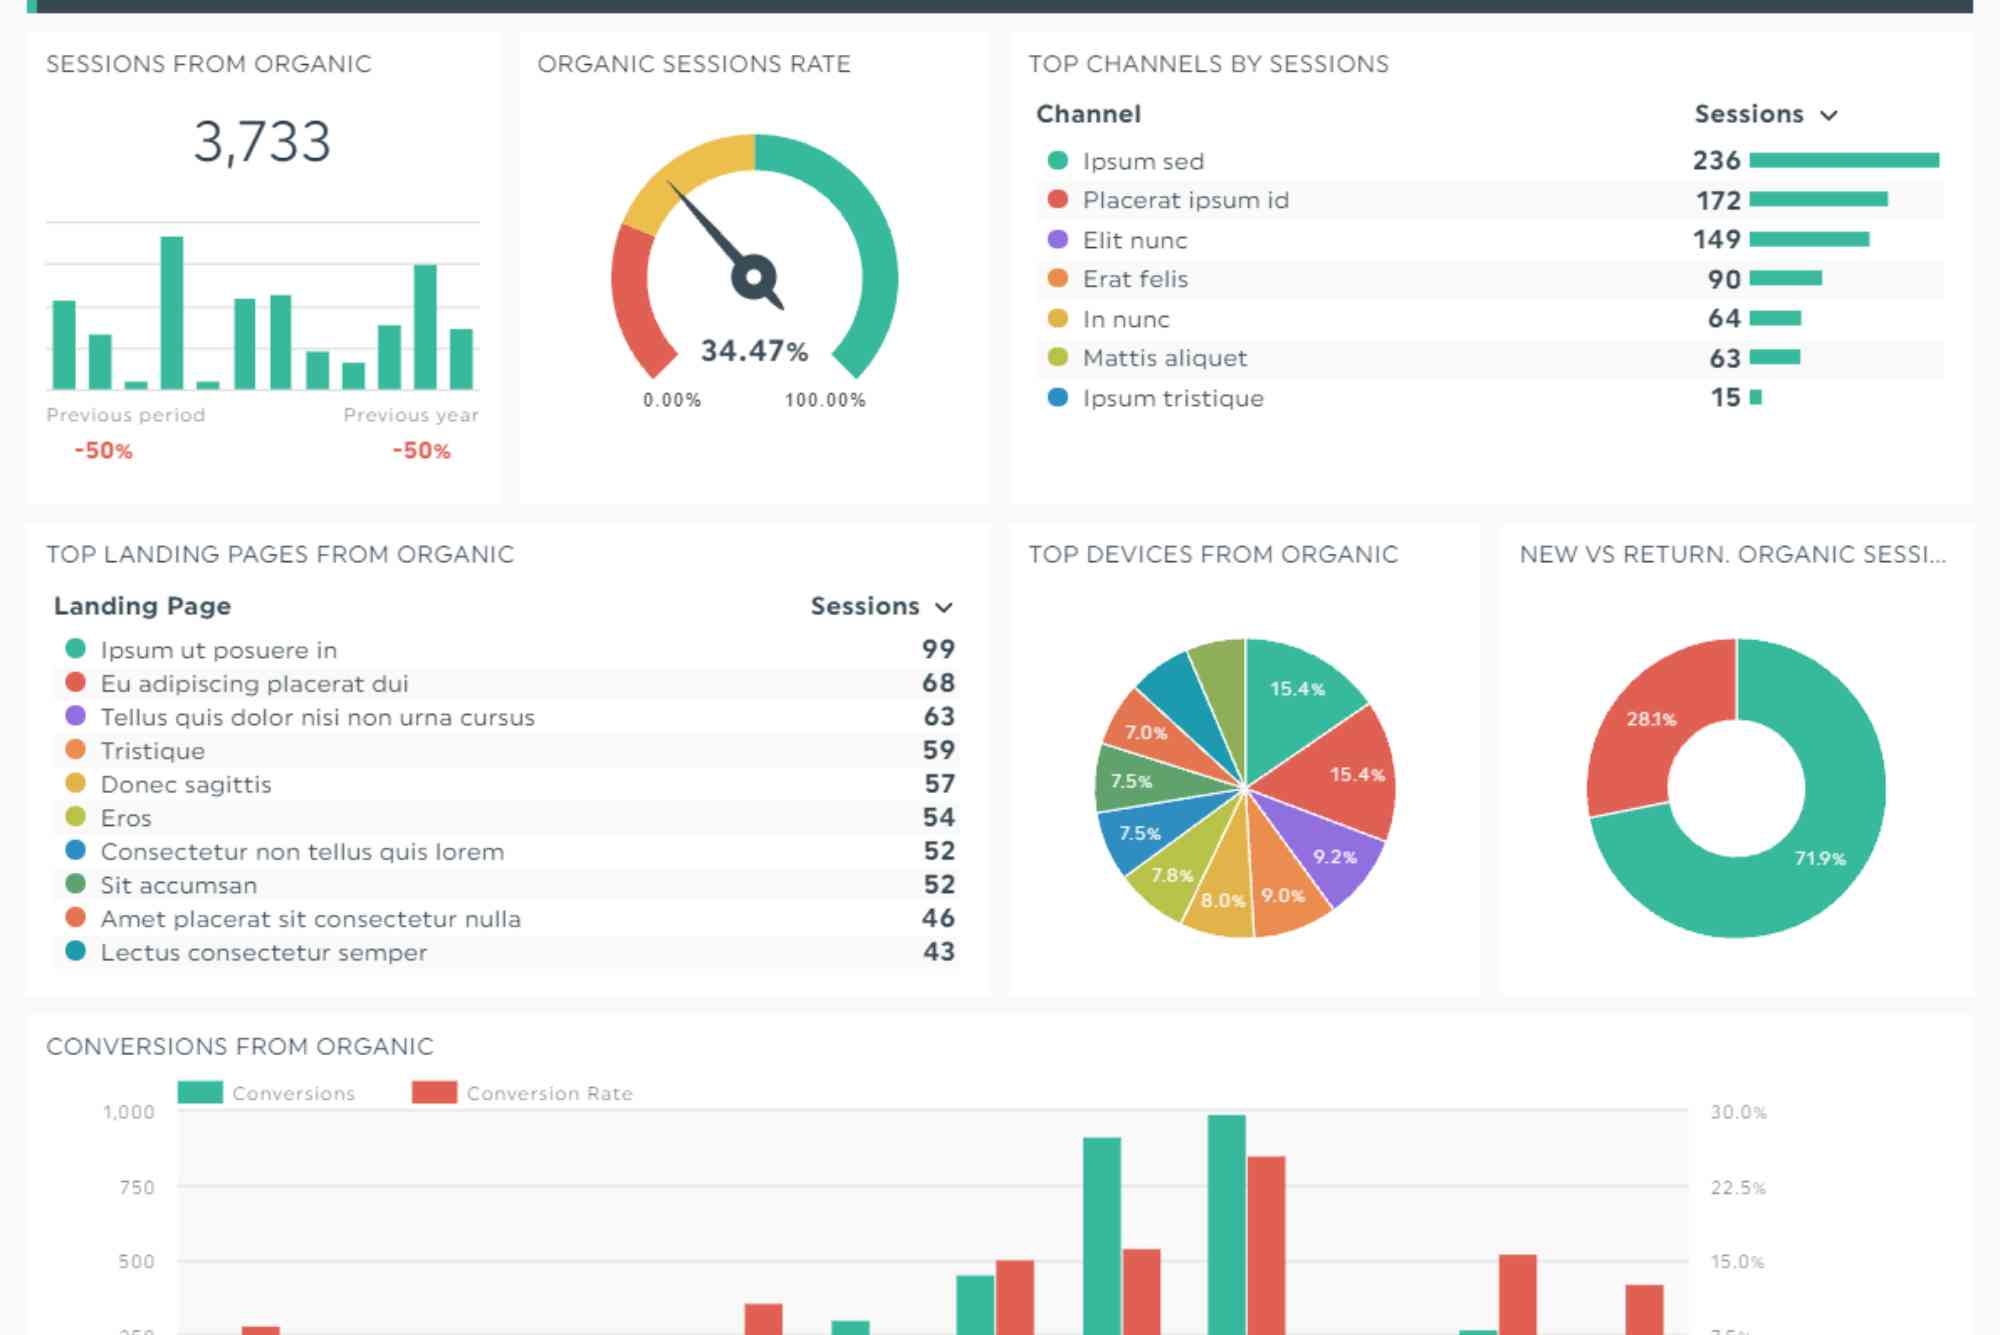
Task: Expand the truncated New vs Return widget title
Action: tap(1732, 554)
